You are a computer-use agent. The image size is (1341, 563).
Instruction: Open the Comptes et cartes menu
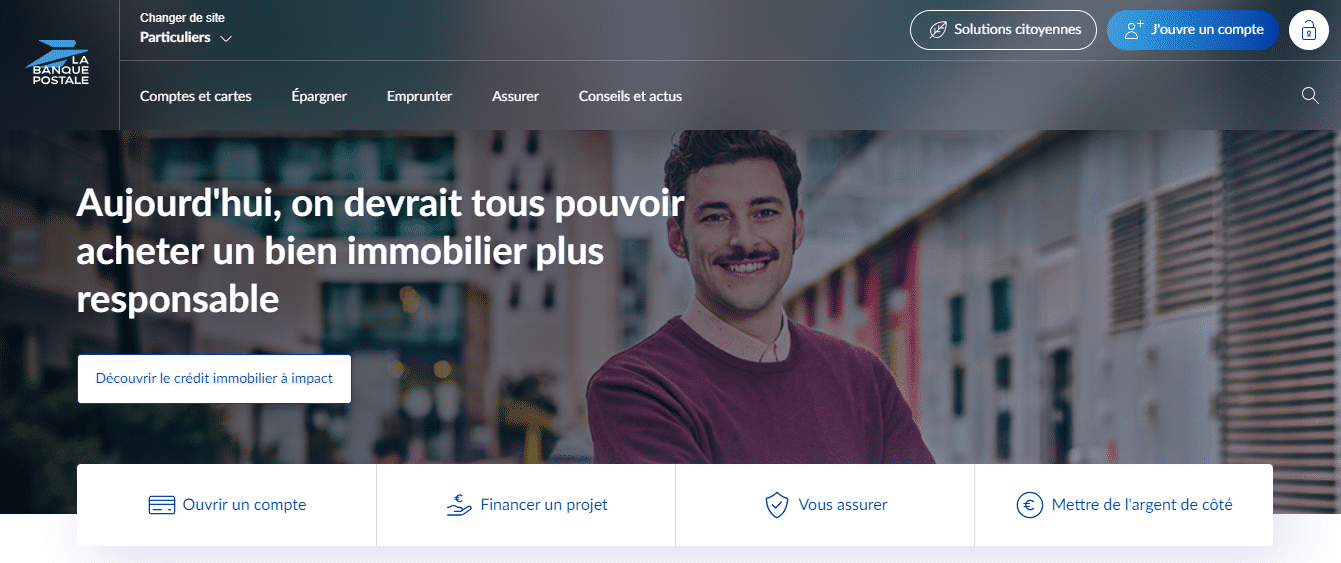(196, 96)
